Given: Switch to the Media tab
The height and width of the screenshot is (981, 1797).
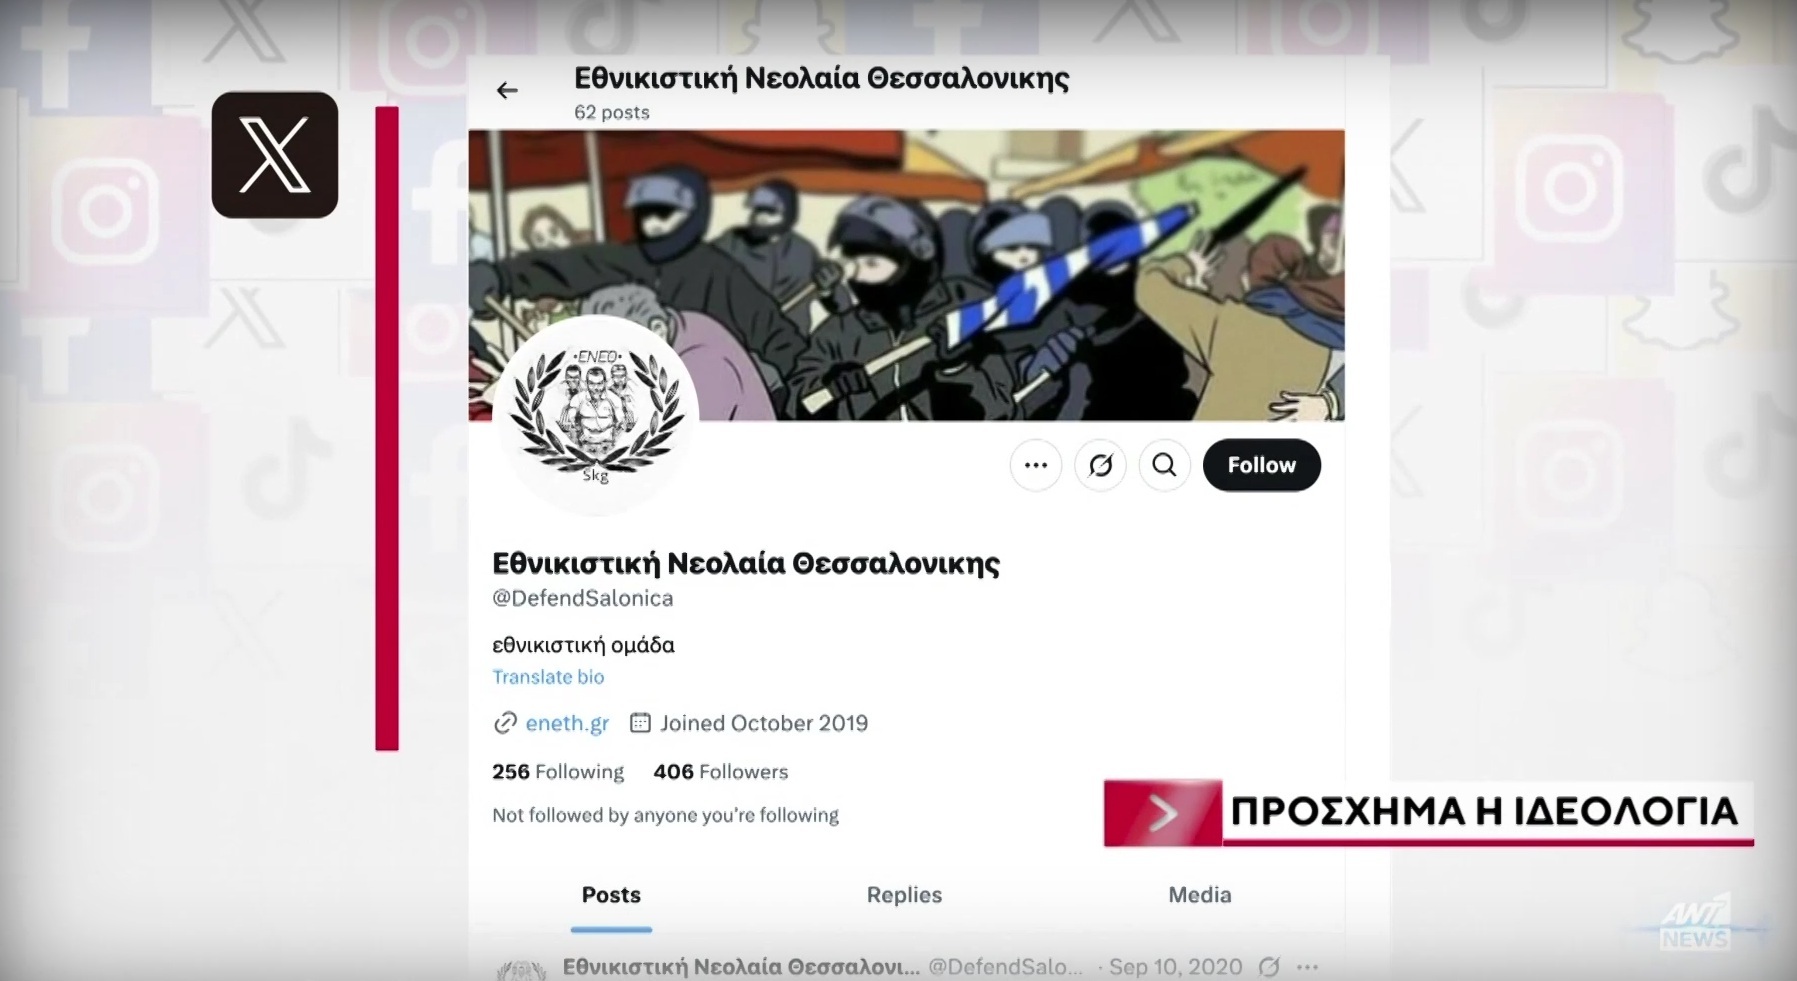Looking at the screenshot, I should pos(1199,895).
